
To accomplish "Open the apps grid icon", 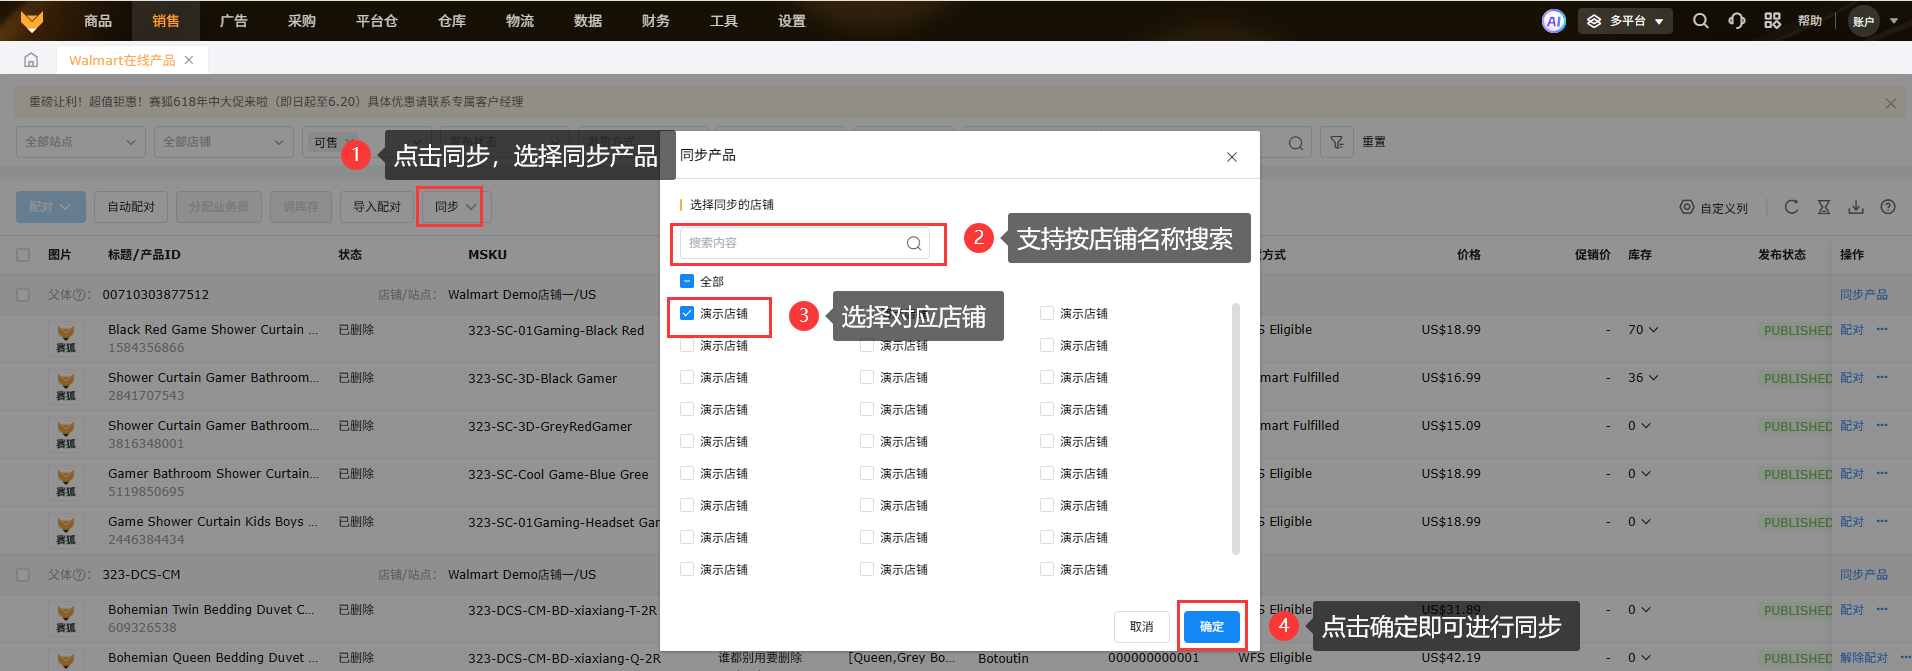I will pyautogui.click(x=1772, y=21).
